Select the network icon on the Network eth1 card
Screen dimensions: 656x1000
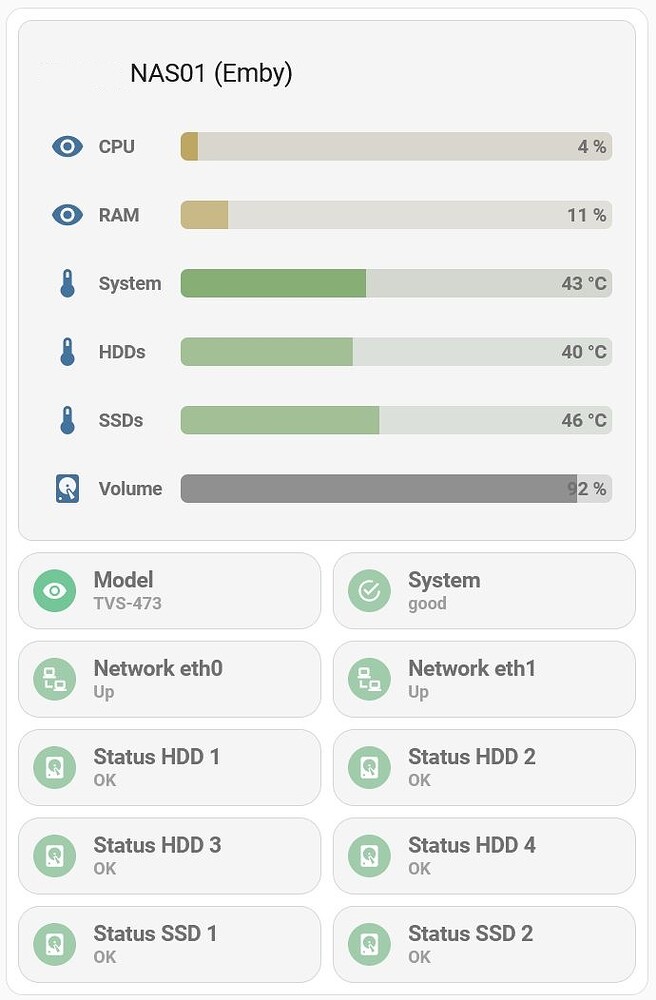pyautogui.click(x=369, y=679)
